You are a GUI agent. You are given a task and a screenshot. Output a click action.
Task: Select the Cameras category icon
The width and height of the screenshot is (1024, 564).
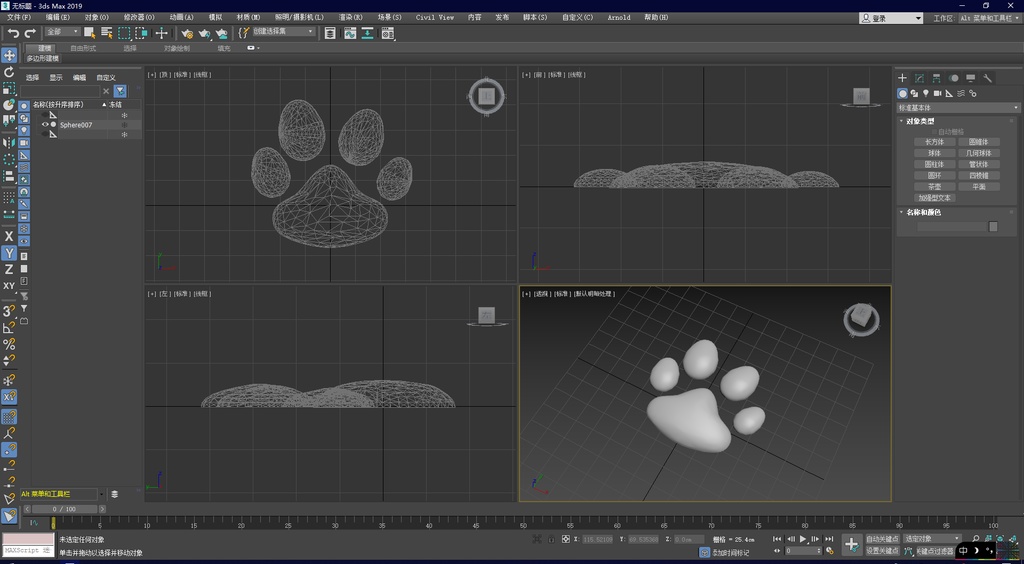tap(937, 93)
